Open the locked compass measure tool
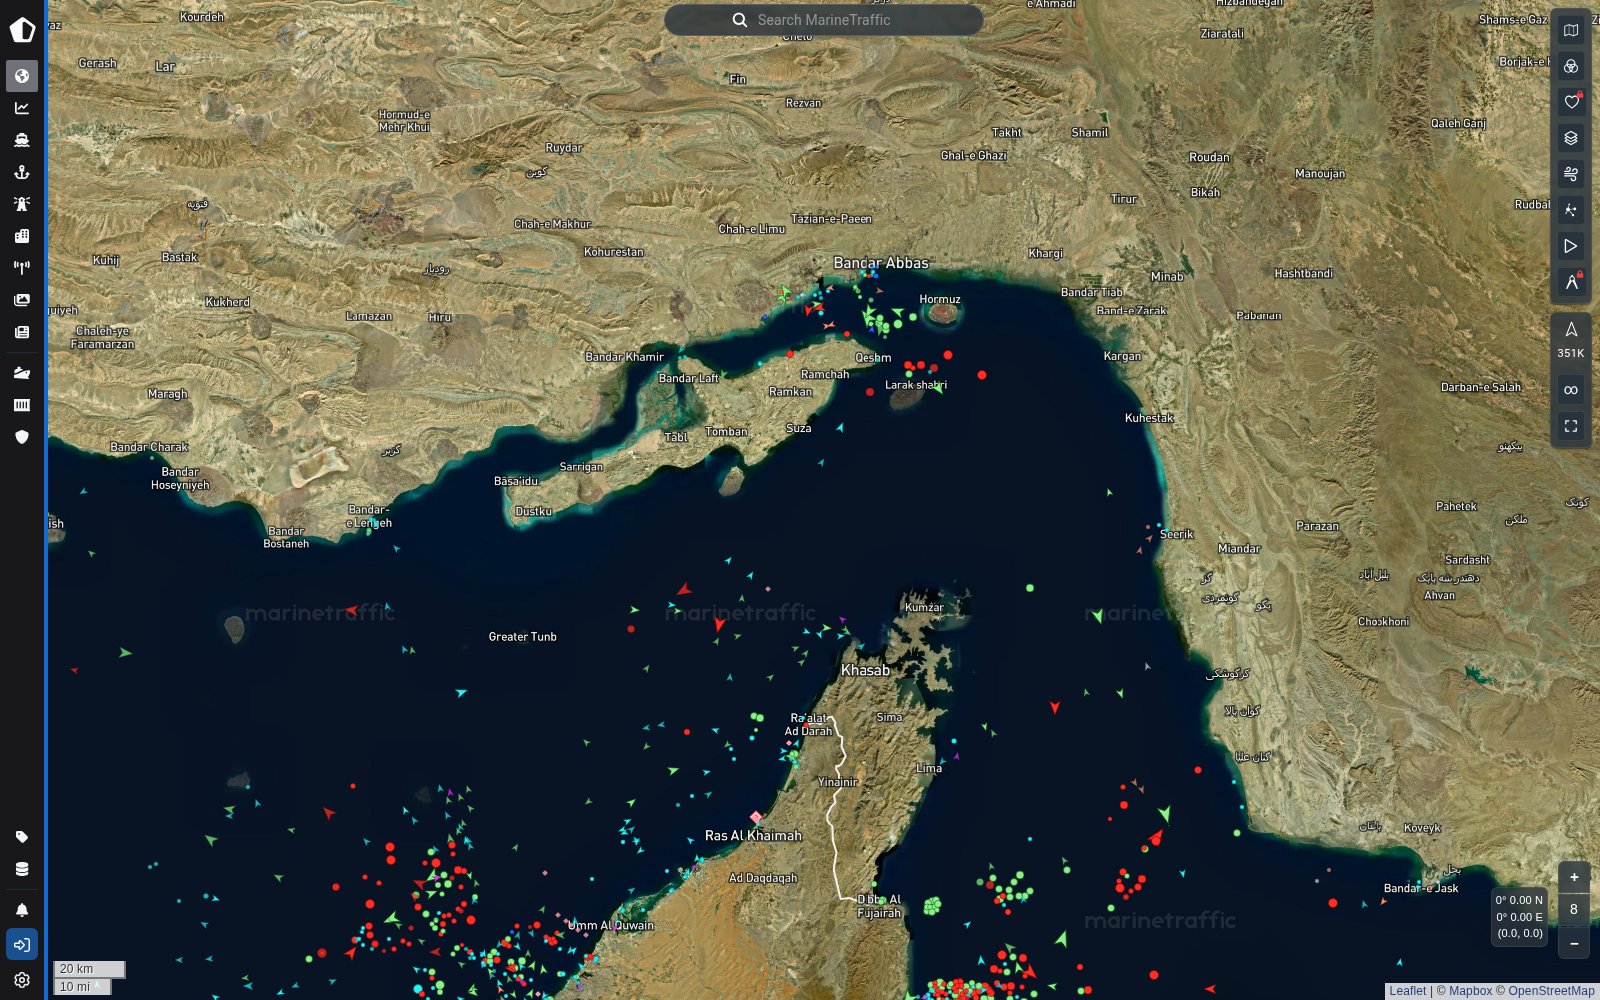This screenshot has width=1600, height=1000. (1571, 282)
